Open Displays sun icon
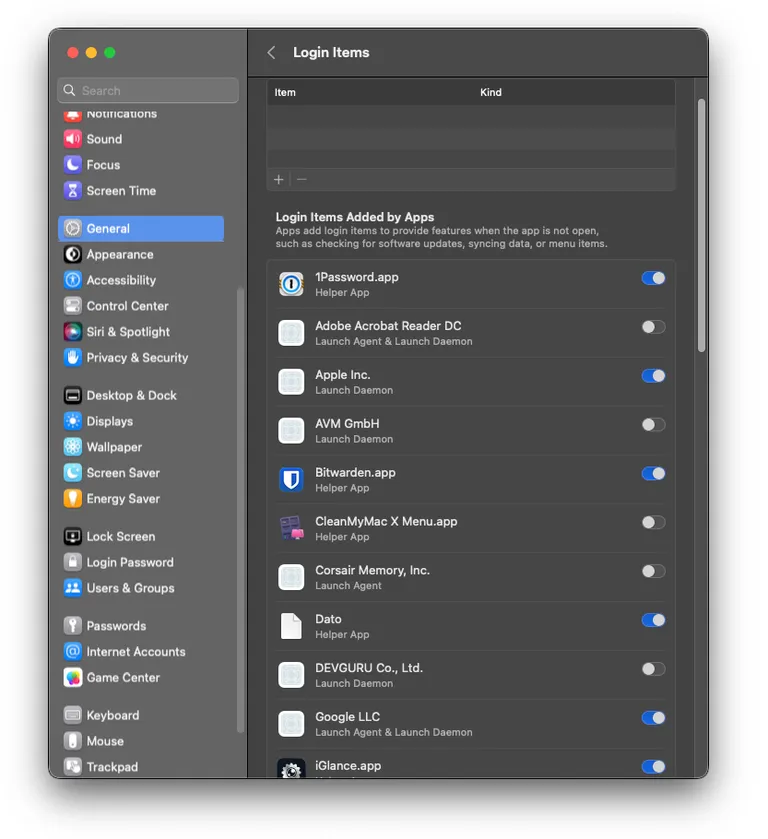The image size is (768, 839). (73, 421)
